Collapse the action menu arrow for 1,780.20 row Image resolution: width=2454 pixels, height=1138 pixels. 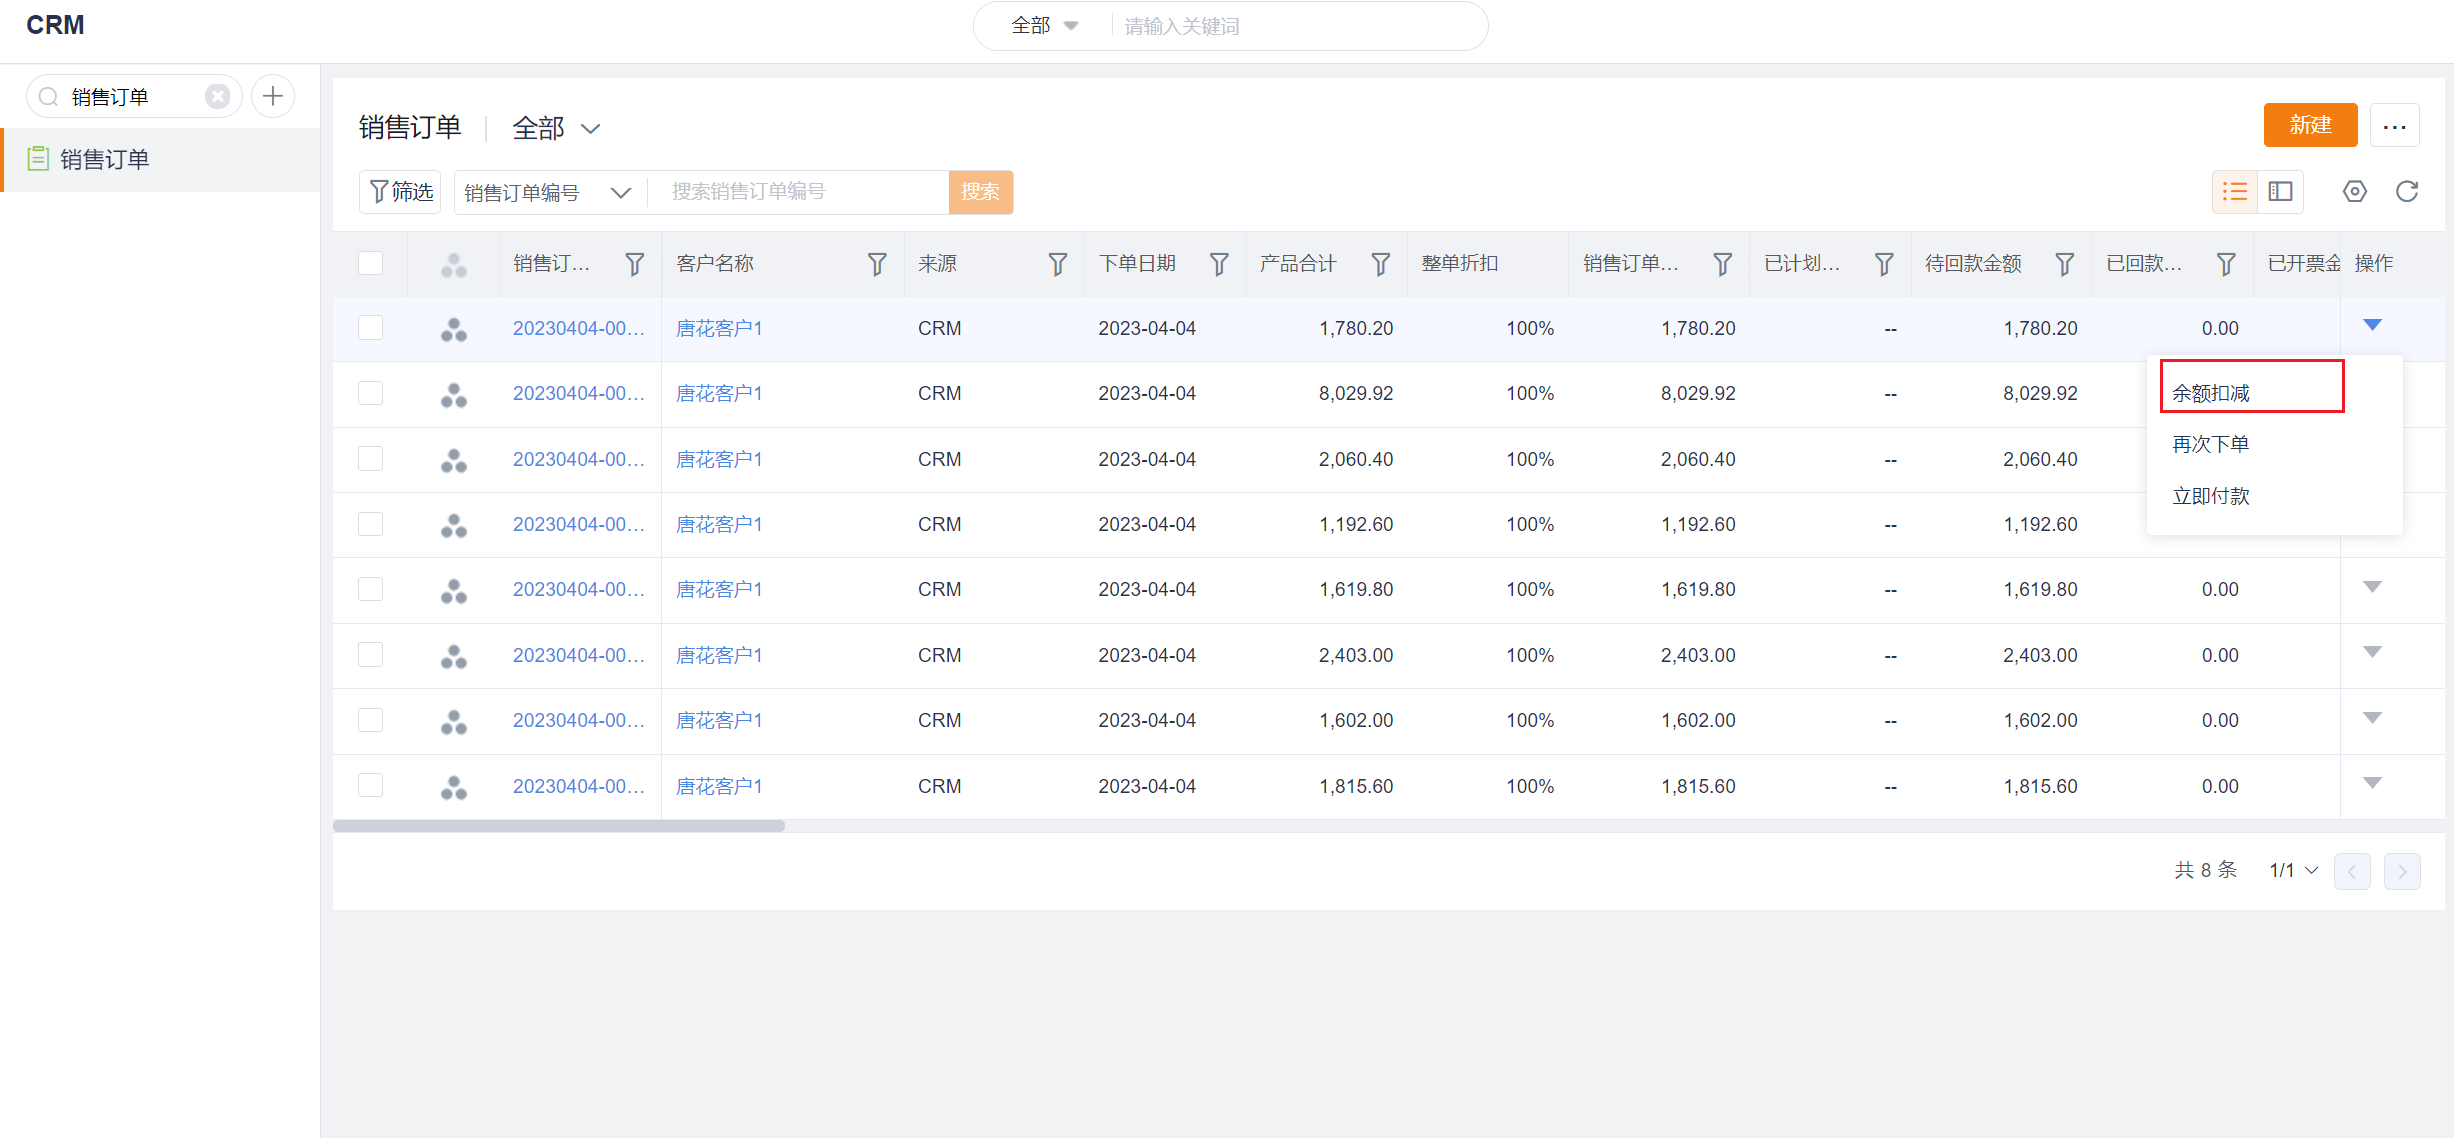2372,325
